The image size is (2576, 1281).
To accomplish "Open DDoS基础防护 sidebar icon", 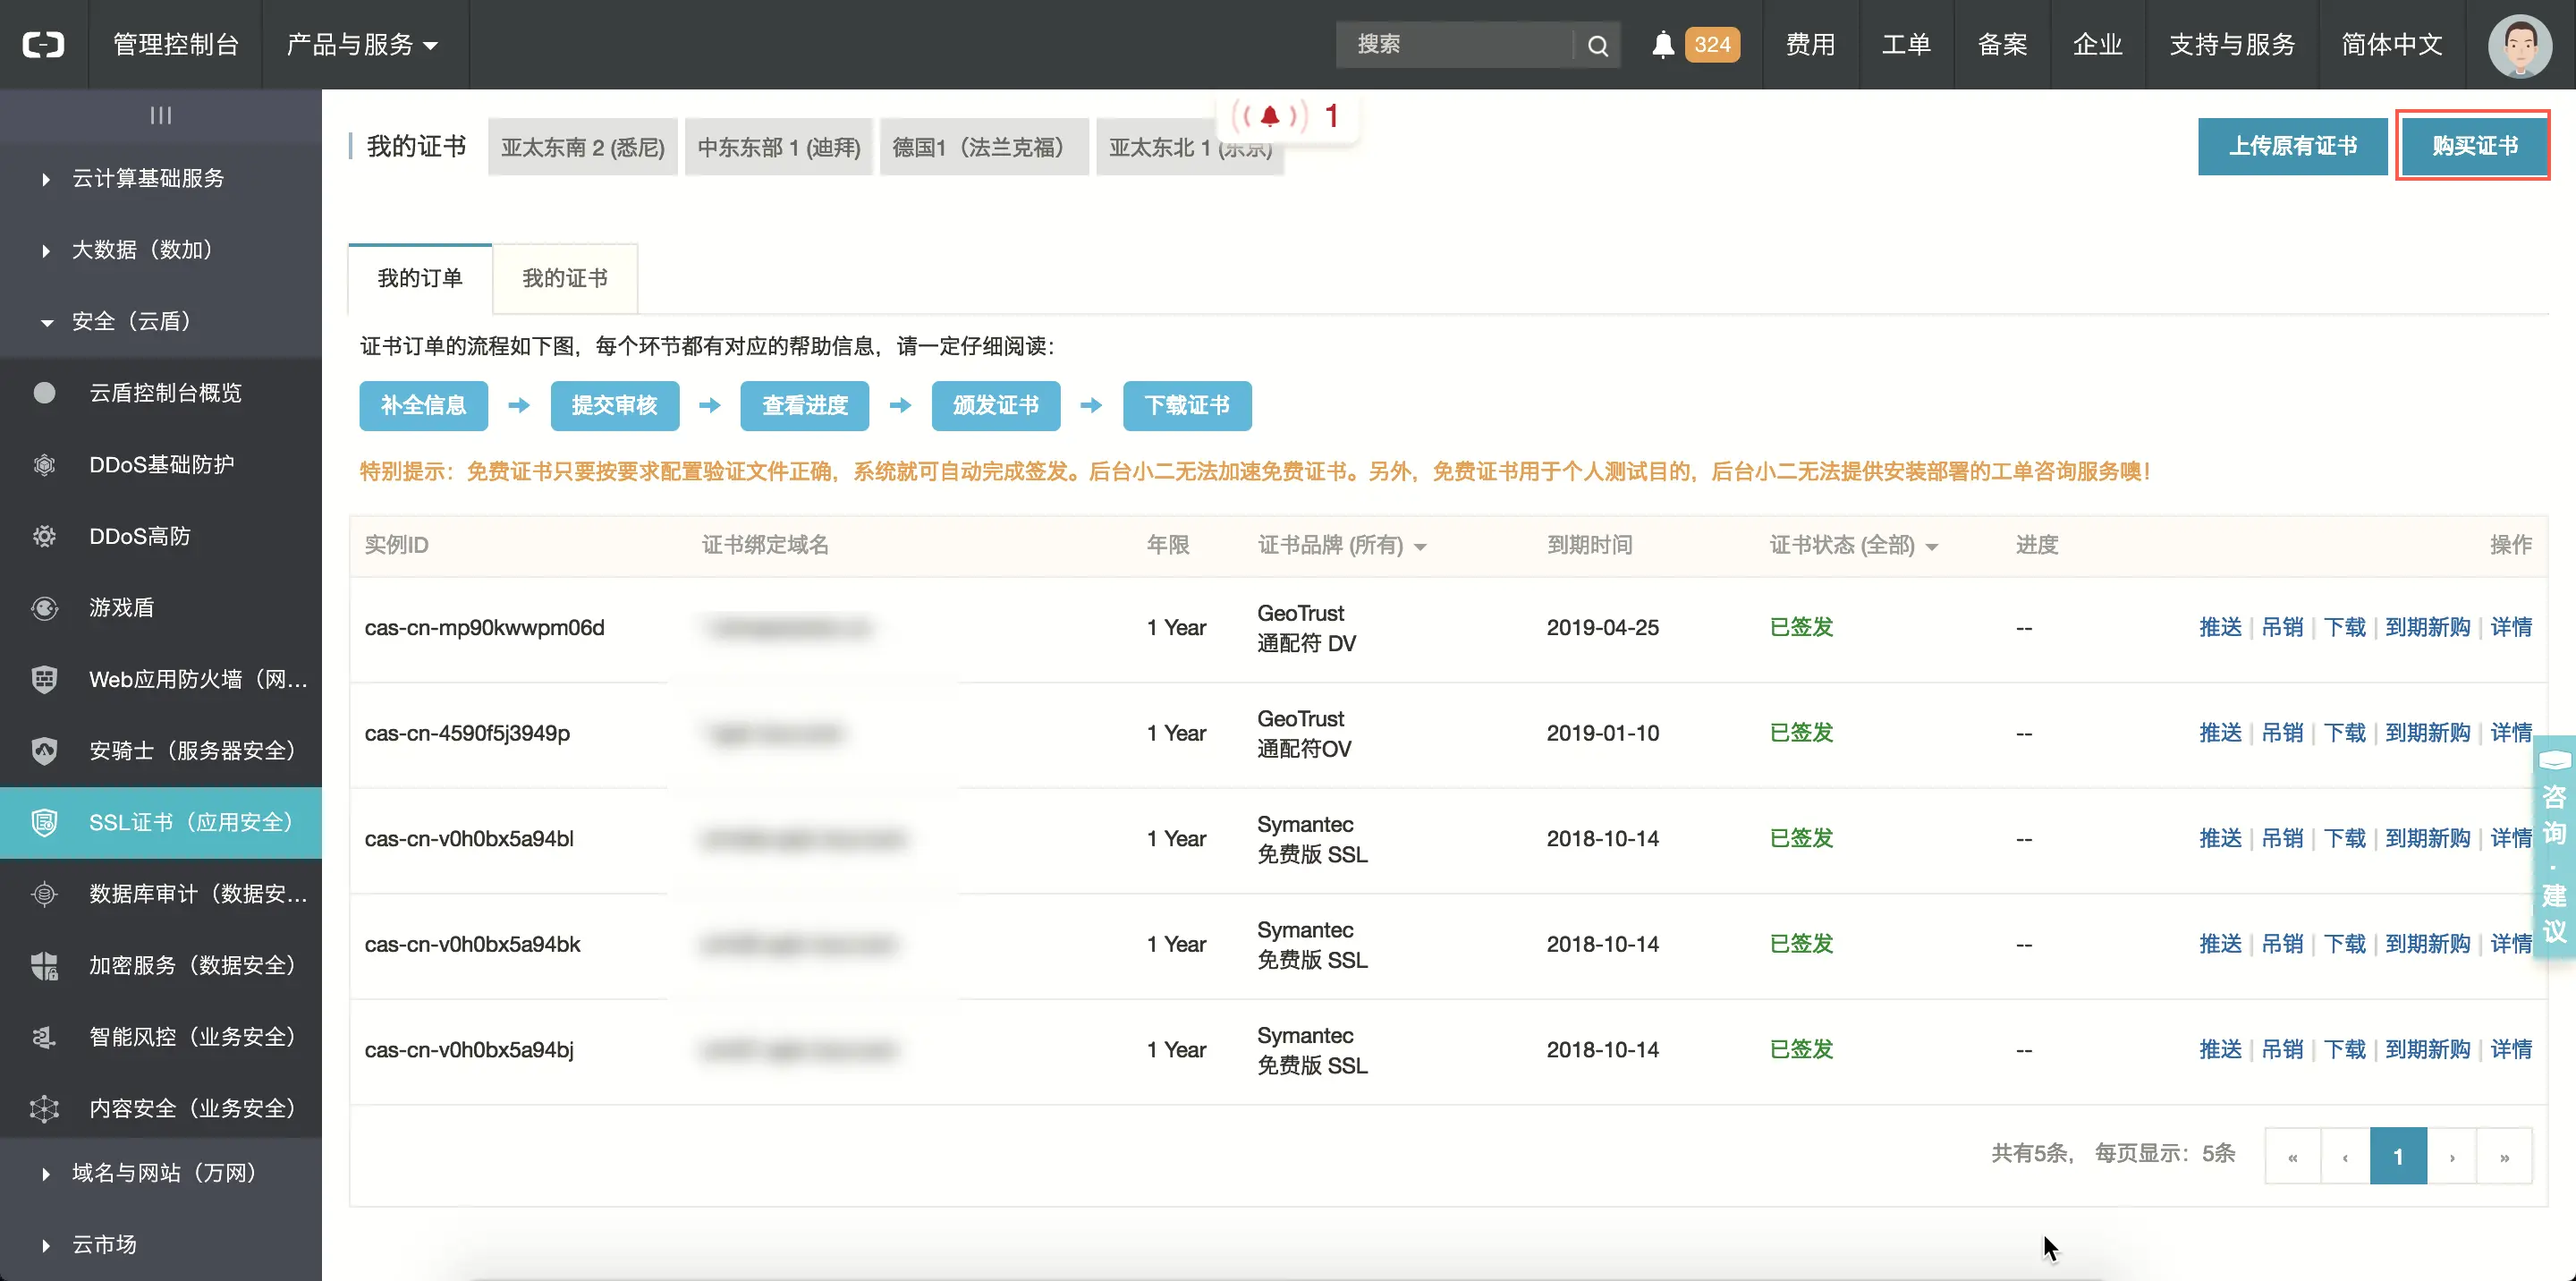I will point(45,465).
